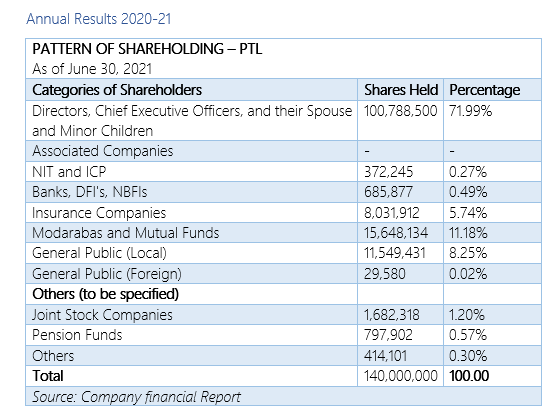Viewport: 557px width, 420px height.
Task: Click the Annual Results 2020-21 link
Action: [99, 19]
